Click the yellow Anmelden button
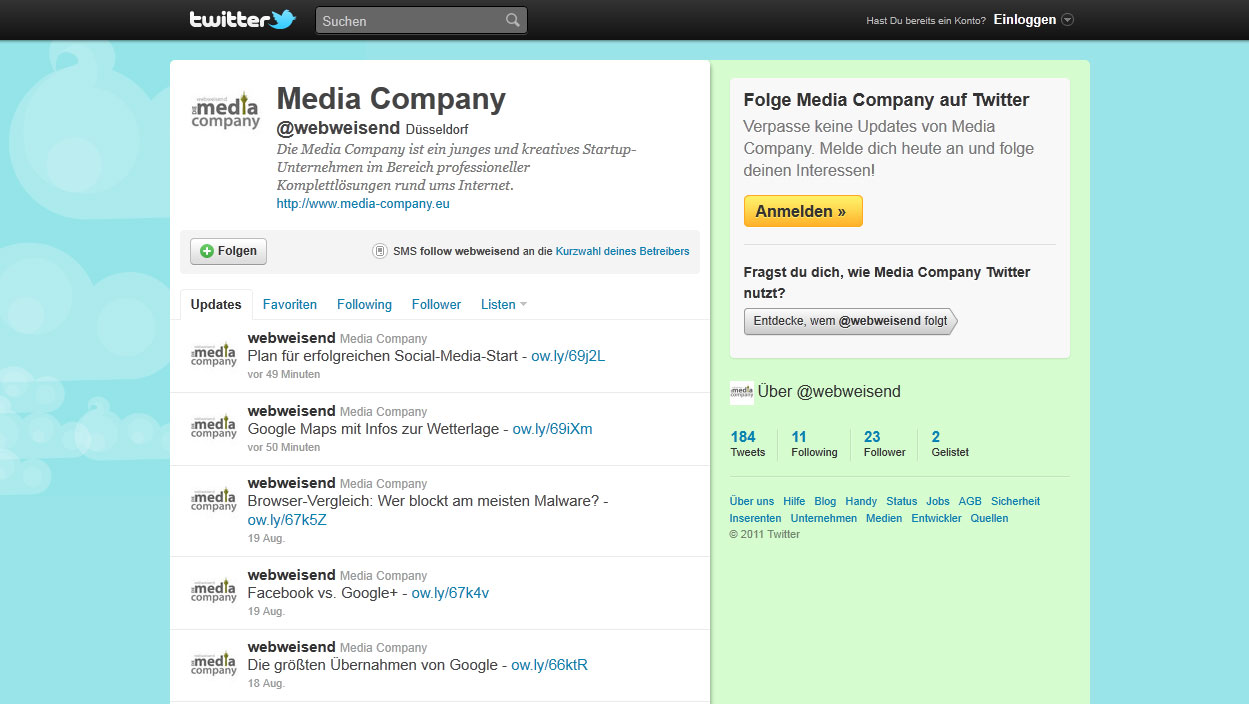This screenshot has height=704, width=1249. [x=803, y=211]
